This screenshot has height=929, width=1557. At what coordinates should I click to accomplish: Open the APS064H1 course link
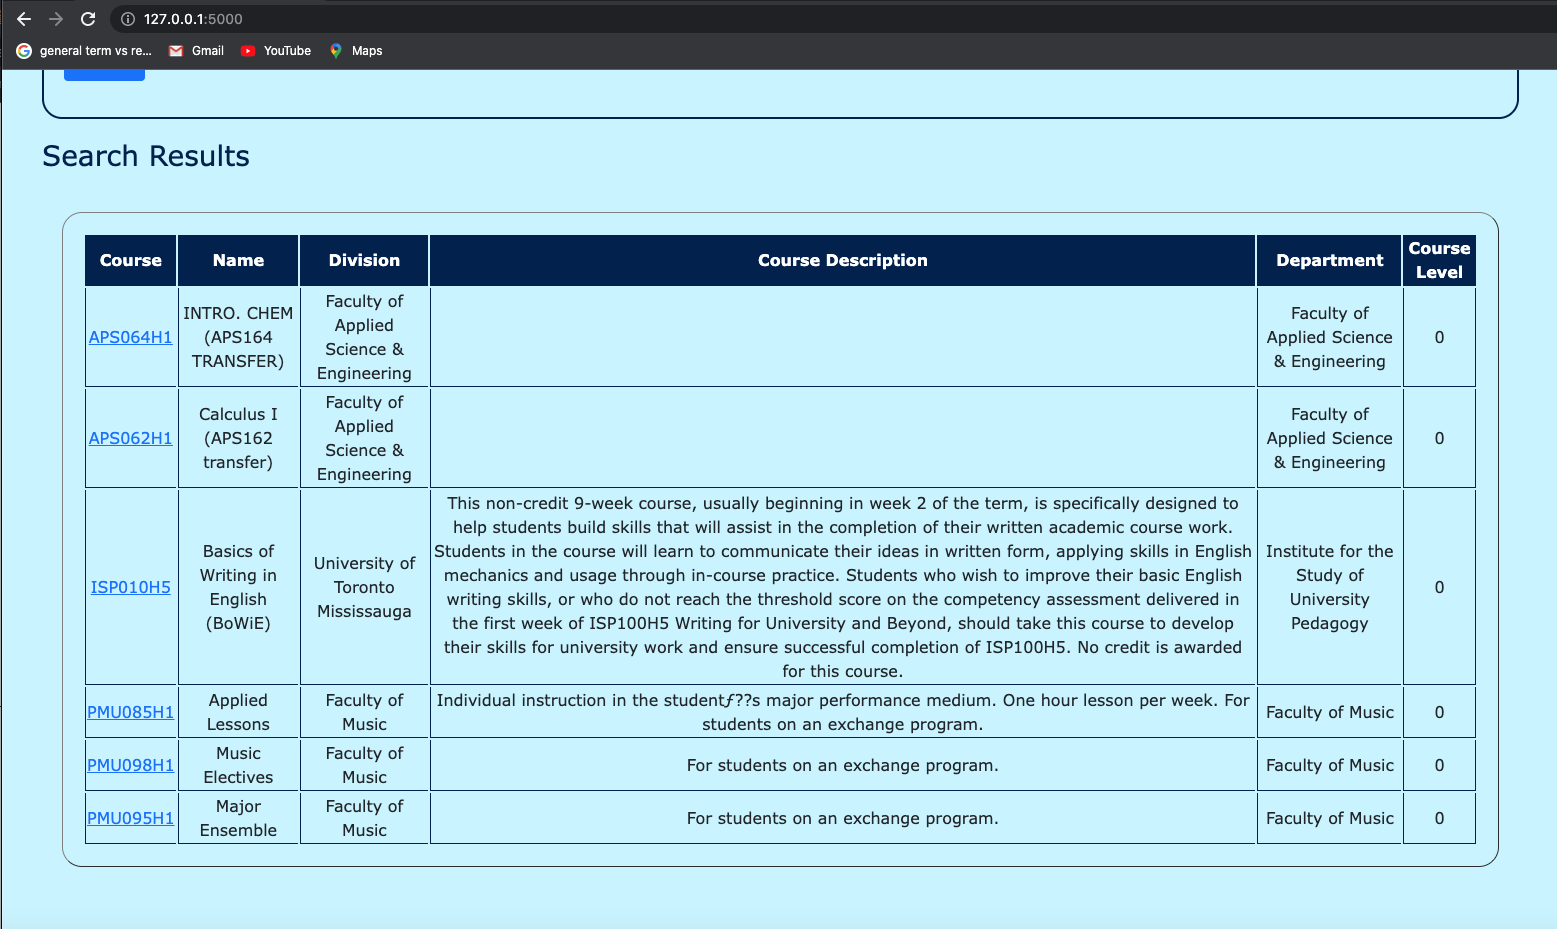[130, 337]
